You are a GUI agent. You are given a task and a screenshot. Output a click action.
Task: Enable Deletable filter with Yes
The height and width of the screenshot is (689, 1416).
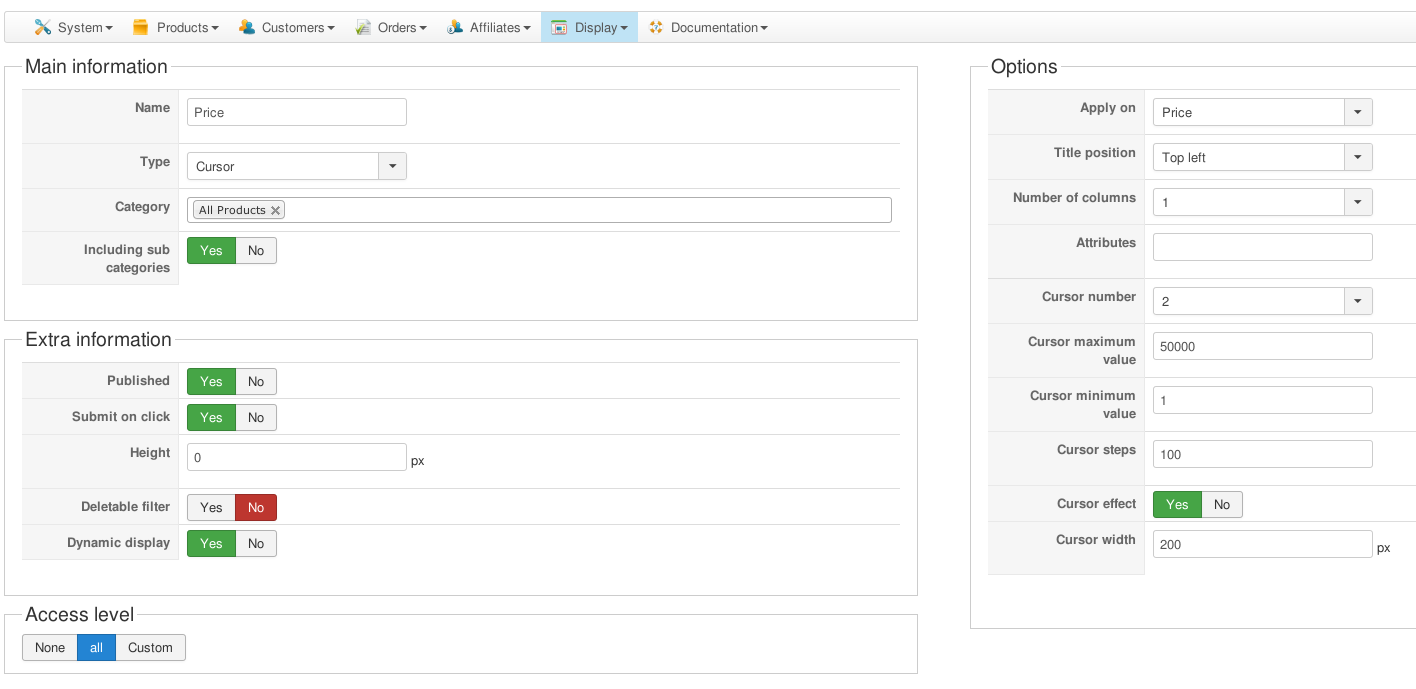[x=211, y=507]
